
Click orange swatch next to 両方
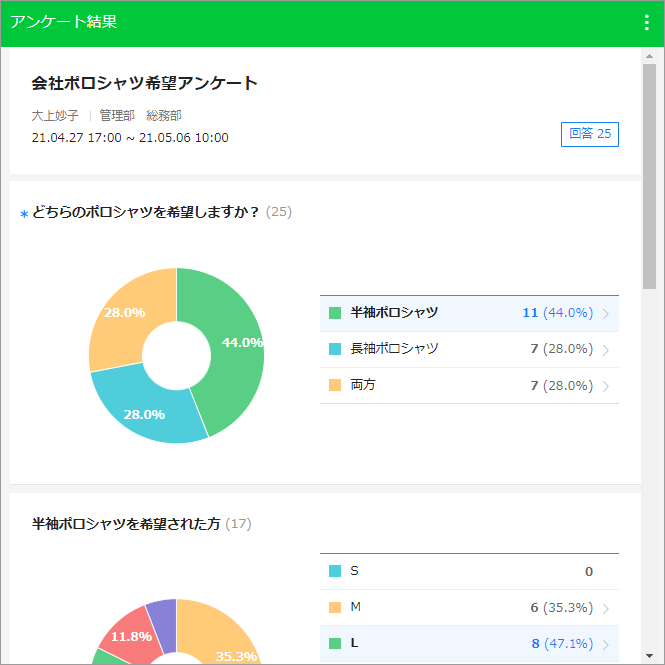[x=335, y=385]
